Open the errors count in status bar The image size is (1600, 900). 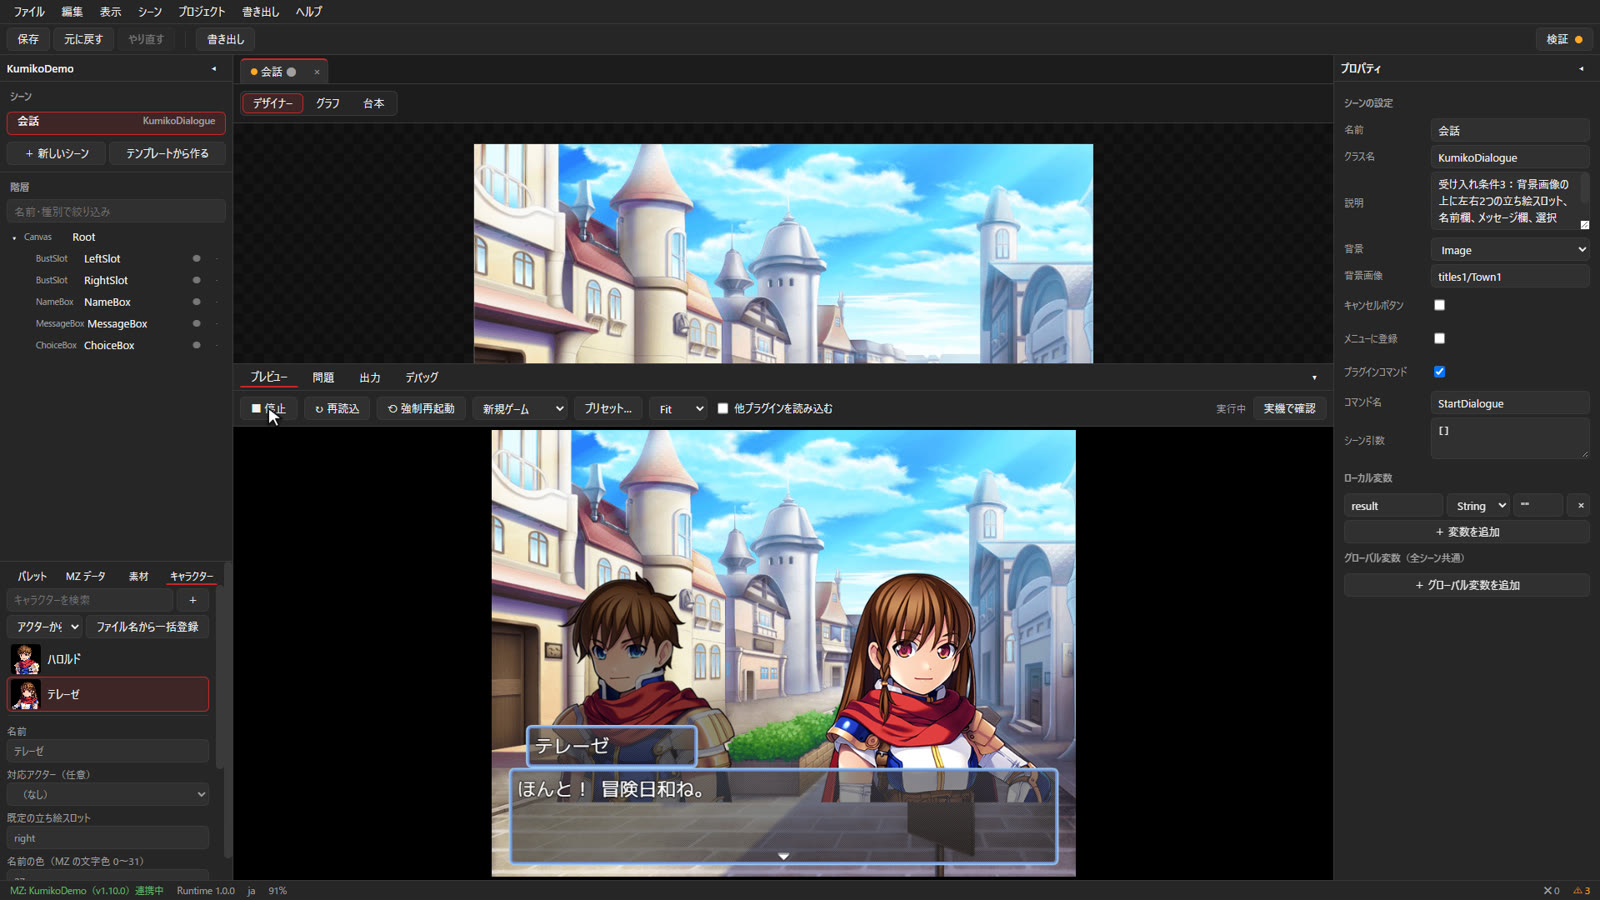coord(1551,891)
